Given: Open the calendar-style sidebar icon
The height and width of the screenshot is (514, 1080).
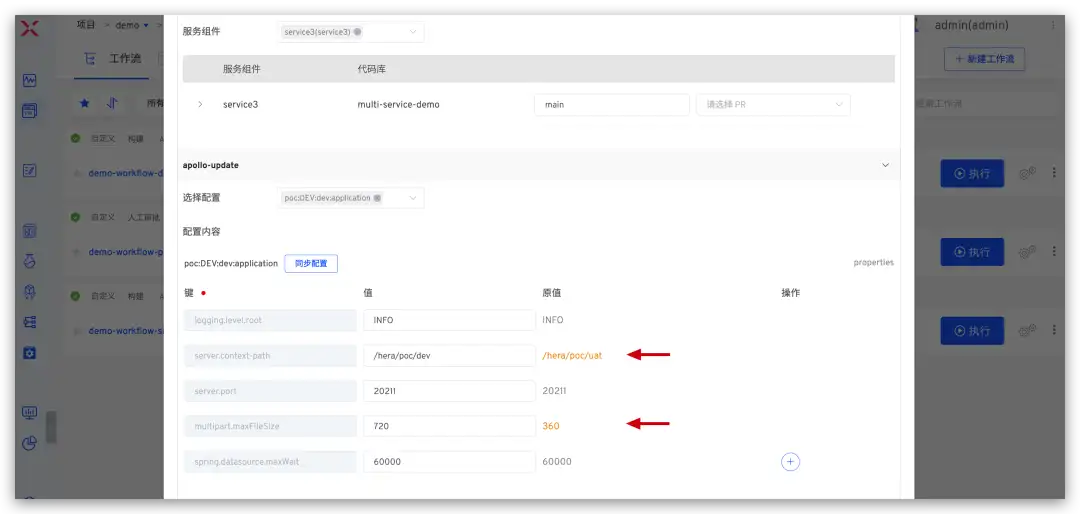Looking at the screenshot, I should click(29, 110).
